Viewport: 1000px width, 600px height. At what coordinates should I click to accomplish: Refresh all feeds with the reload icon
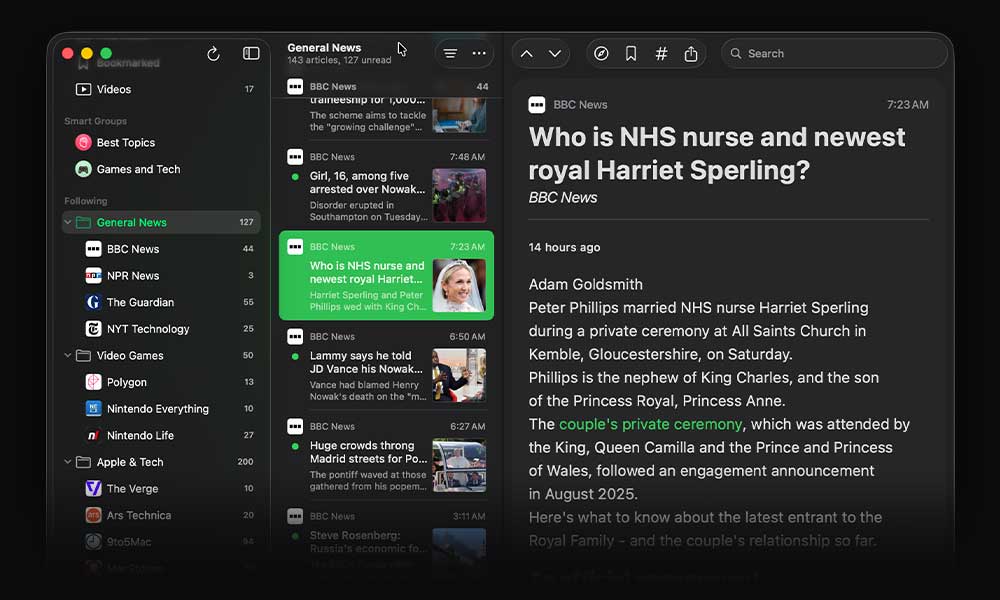pos(213,54)
